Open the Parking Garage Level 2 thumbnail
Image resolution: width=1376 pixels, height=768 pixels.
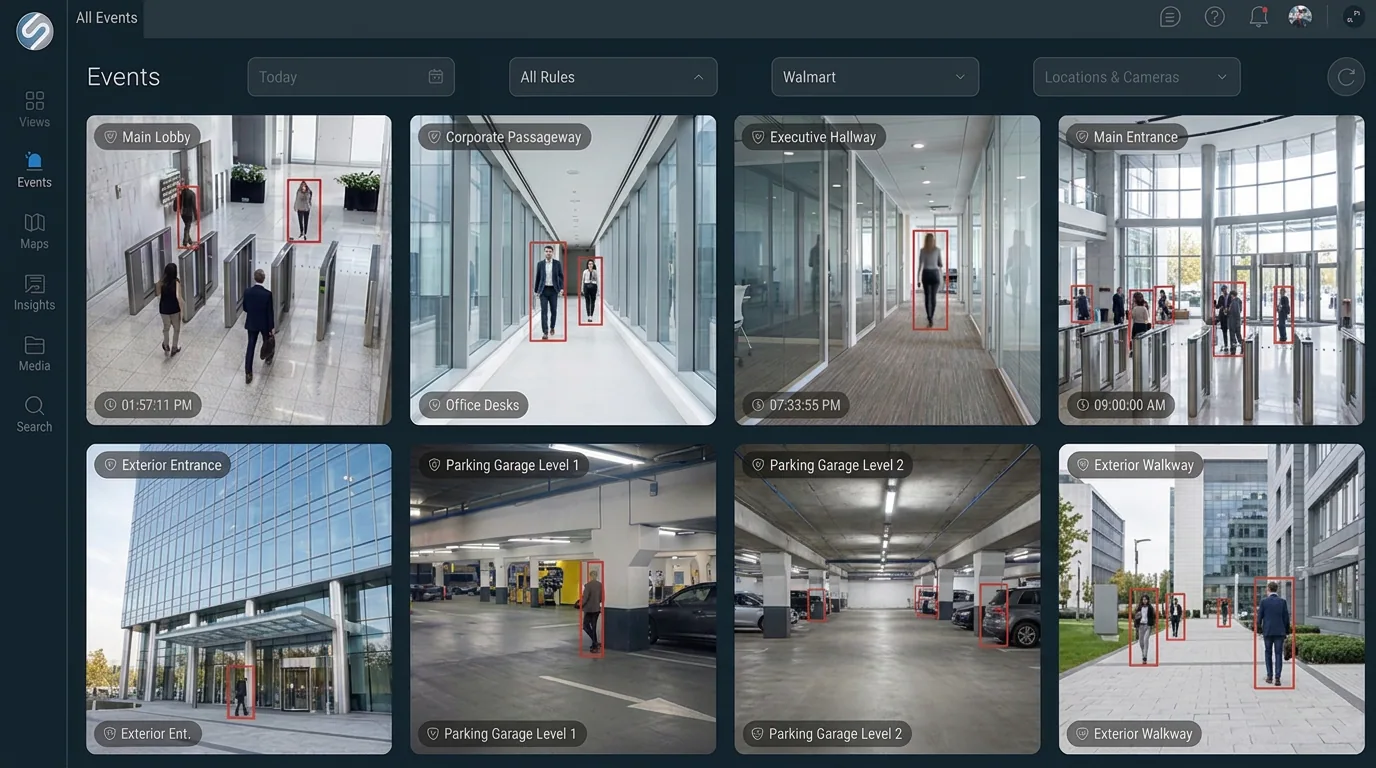[887, 599]
